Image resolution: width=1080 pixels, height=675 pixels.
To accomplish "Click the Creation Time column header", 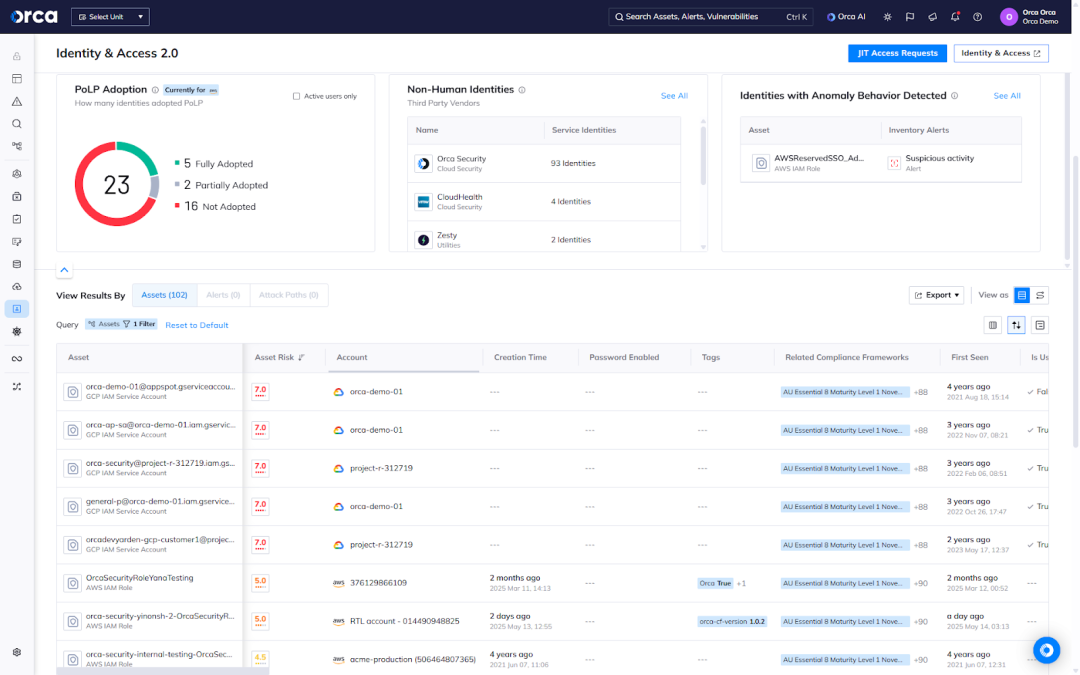I will pyautogui.click(x=520, y=357).
